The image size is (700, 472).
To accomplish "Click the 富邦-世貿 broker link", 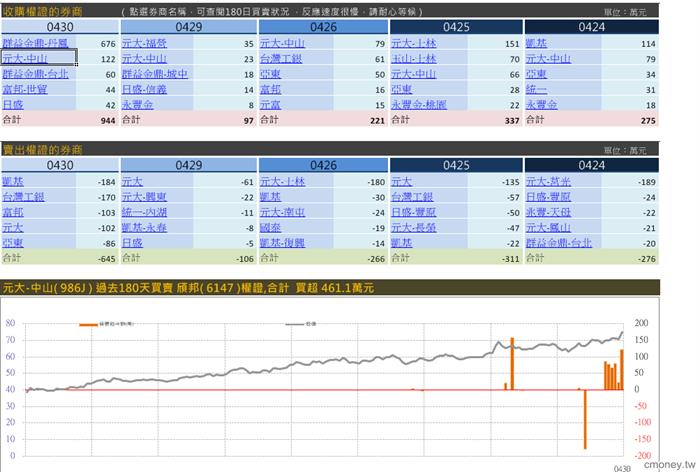I will click(25, 89).
